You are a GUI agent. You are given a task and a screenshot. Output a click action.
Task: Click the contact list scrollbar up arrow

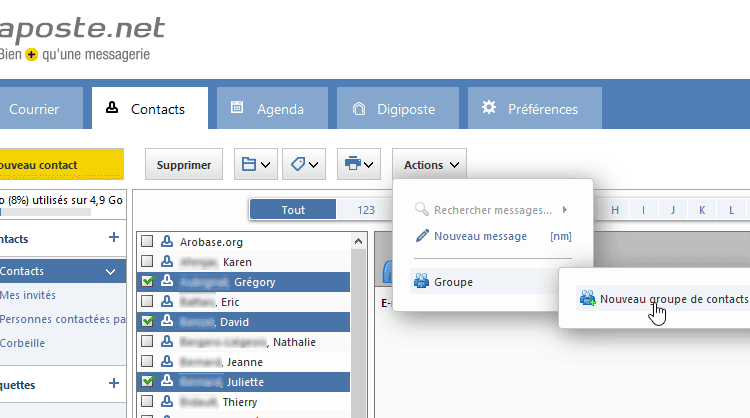click(x=359, y=241)
